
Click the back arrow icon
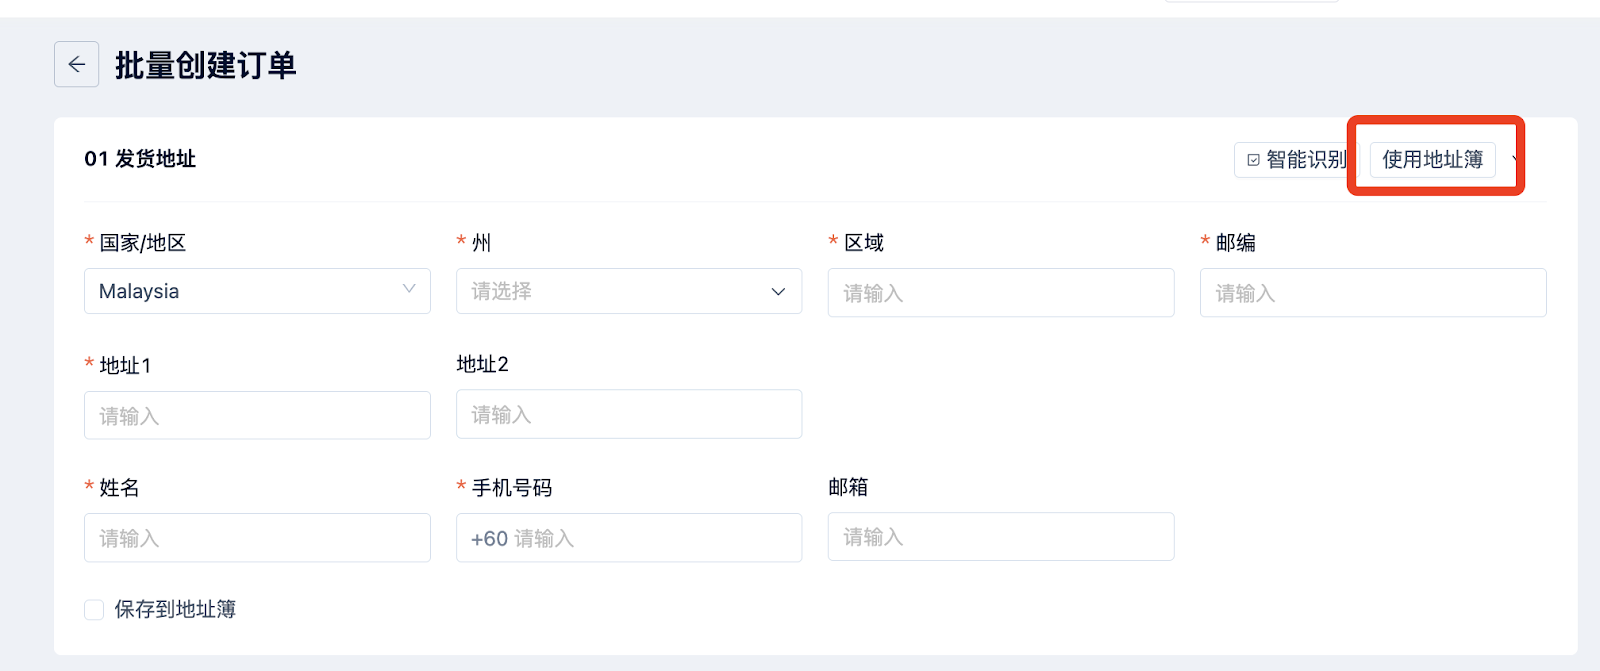point(76,65)
